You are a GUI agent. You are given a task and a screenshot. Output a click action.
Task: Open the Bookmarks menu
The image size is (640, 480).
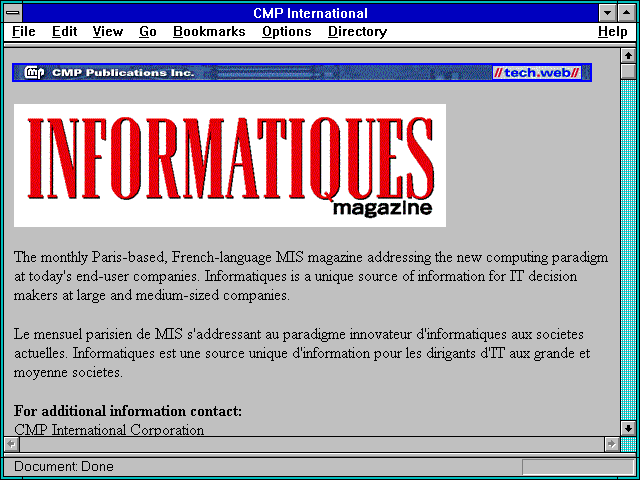pyautogui.click(x=209, y=32)
